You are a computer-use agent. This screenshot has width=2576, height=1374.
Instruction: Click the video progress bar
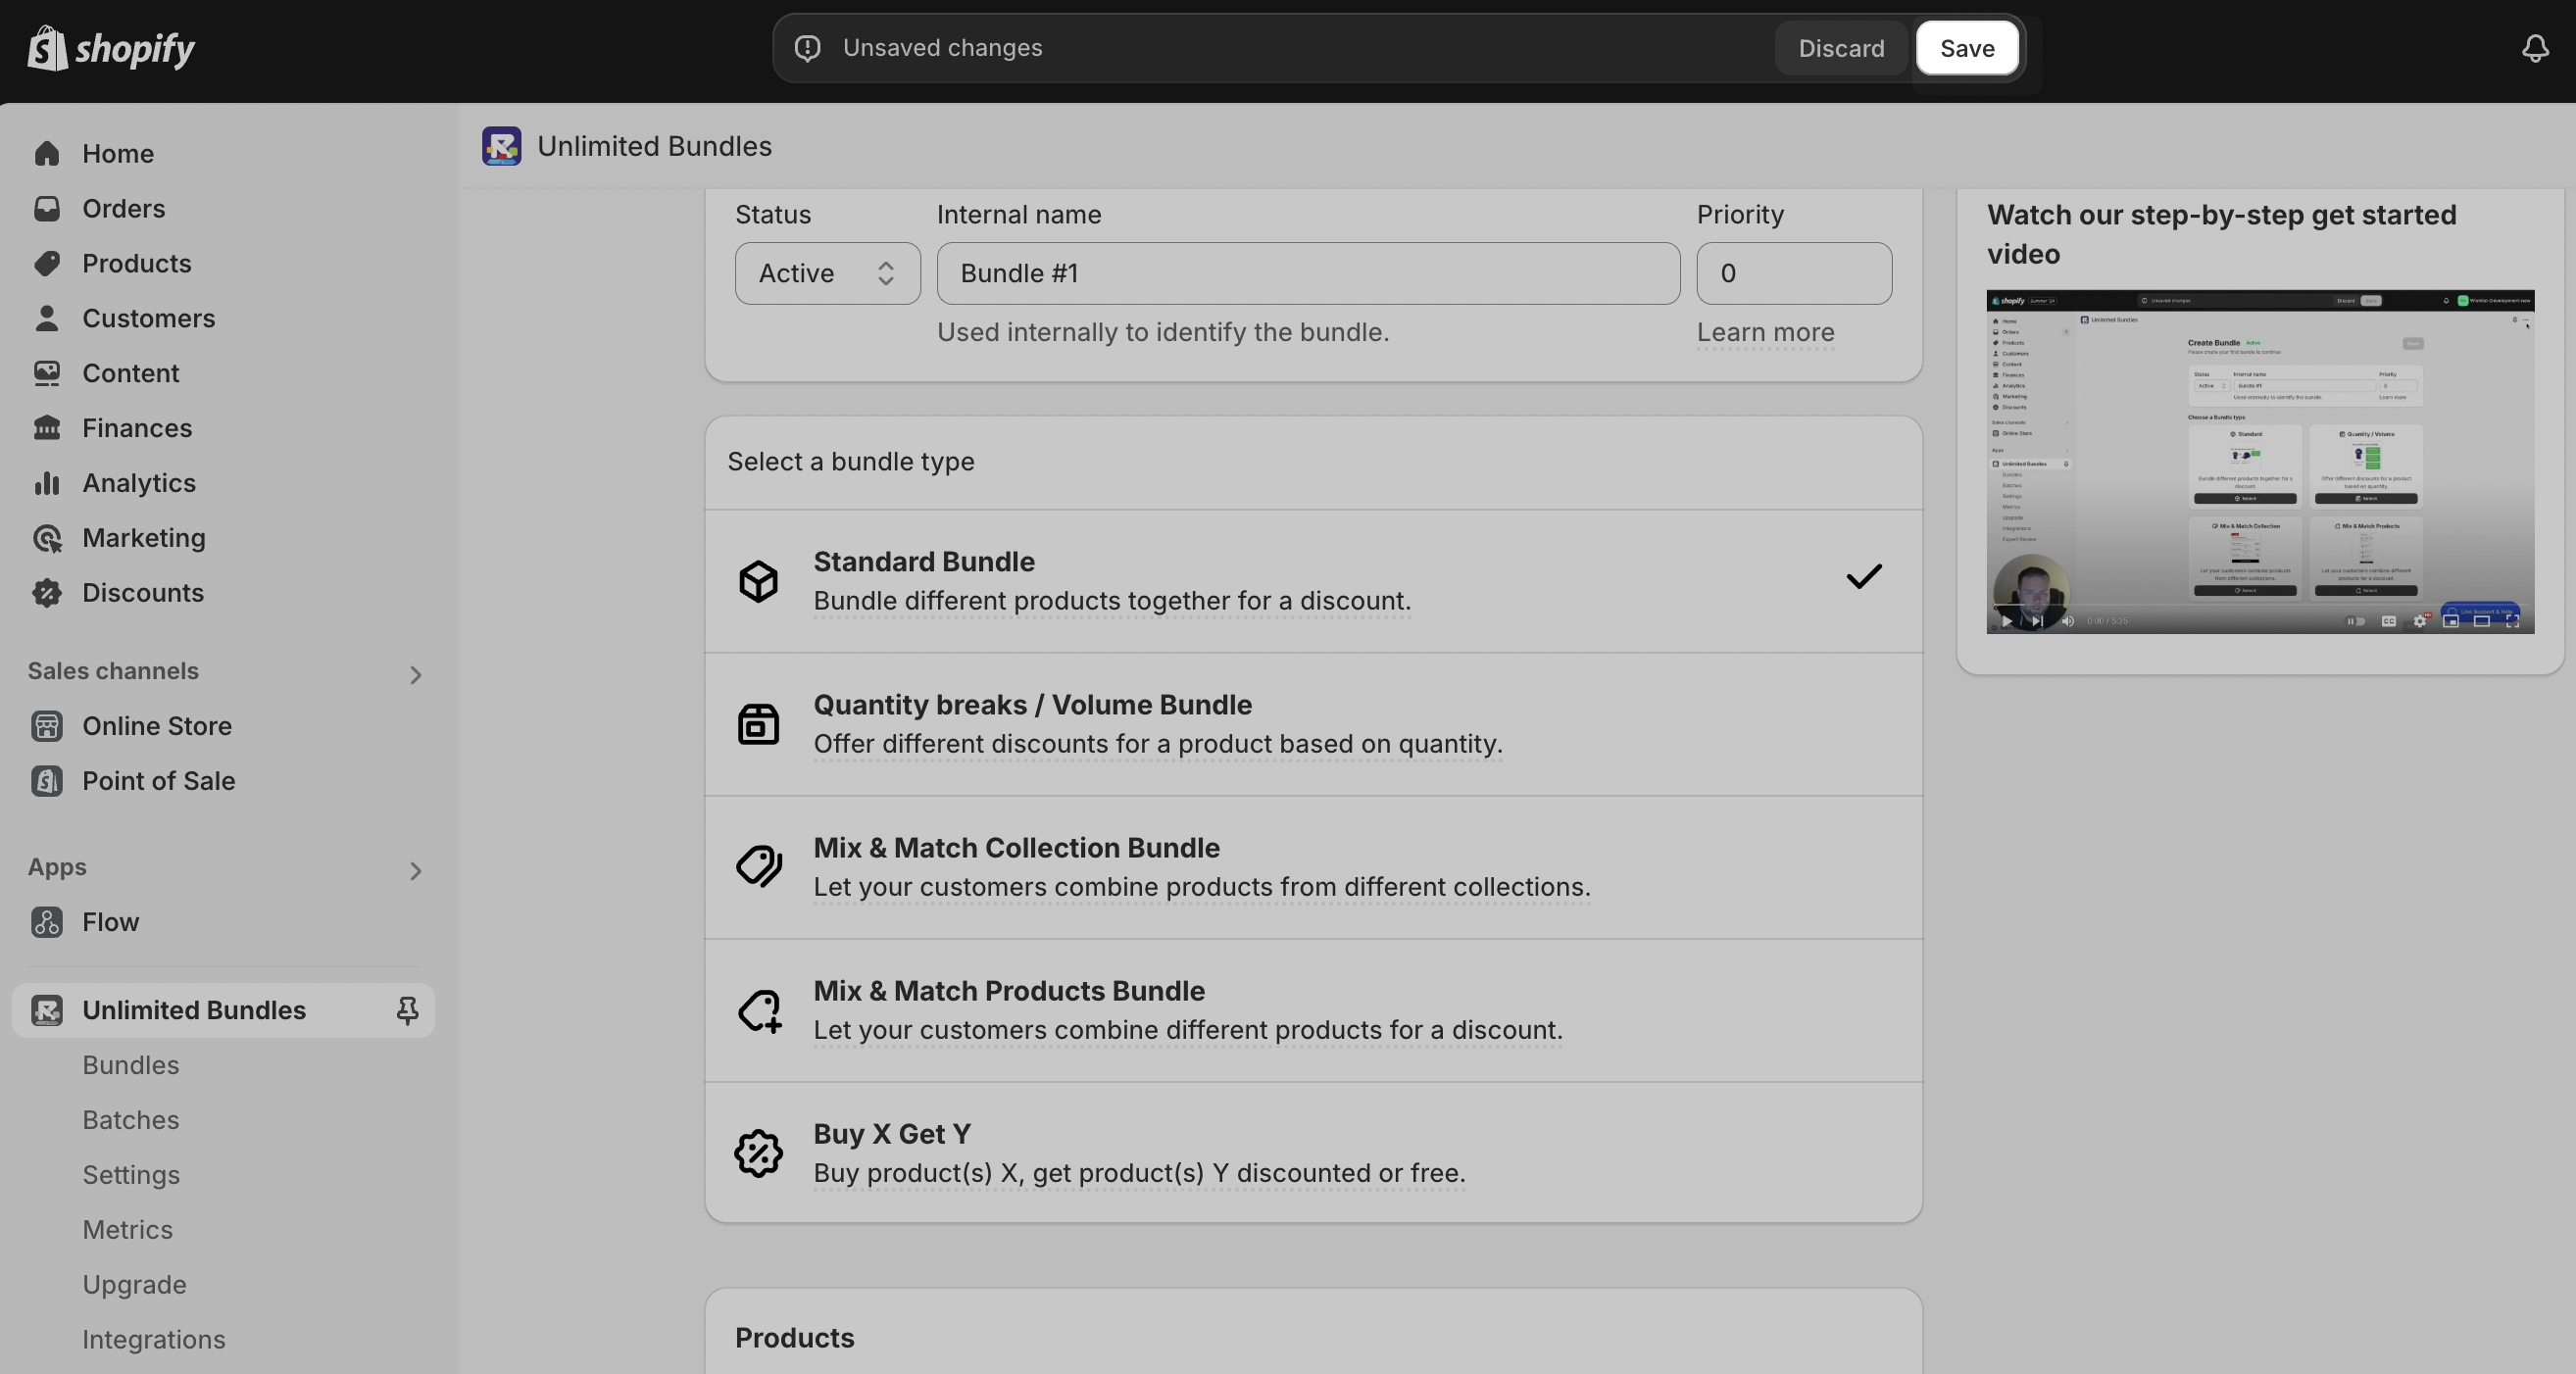click(2260, 606)
